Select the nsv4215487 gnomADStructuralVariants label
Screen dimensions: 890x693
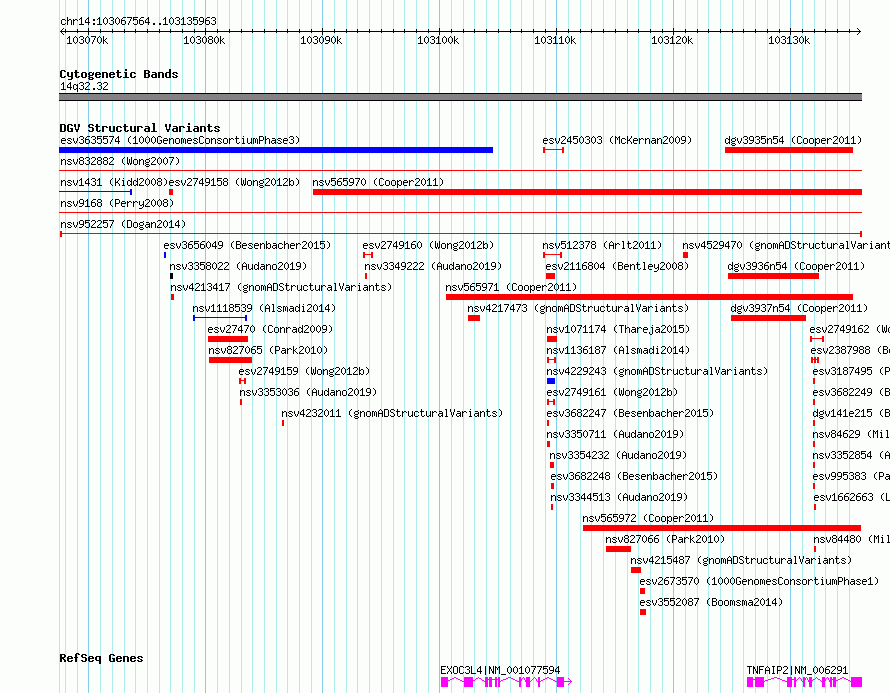coord(741,560)
